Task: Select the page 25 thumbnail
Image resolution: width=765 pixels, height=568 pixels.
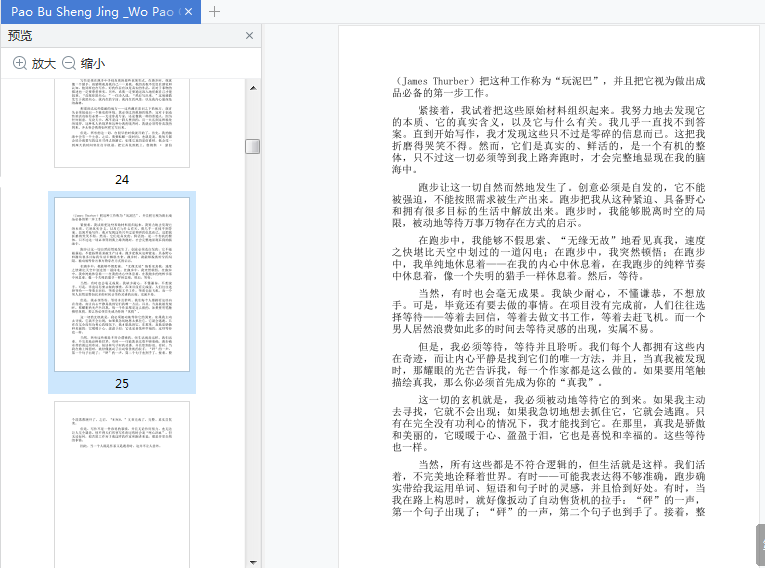Action: point(122,284)
